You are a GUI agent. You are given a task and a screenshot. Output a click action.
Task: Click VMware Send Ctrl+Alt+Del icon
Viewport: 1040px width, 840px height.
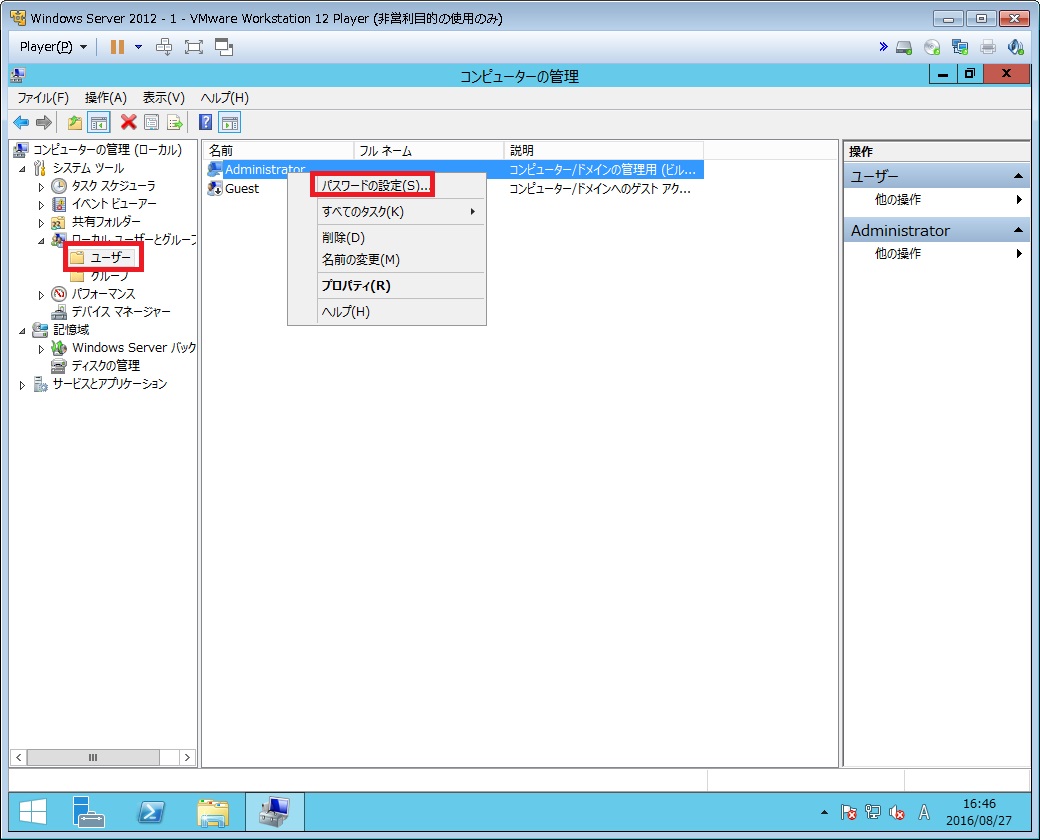(x=164, y=46)
